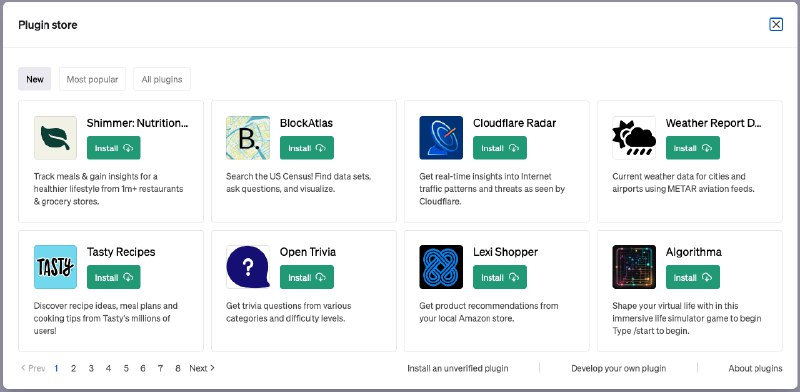Click the Shimmer leaf plugin icon
This screenshot has width=800, height=392.
tap(56, 138)
